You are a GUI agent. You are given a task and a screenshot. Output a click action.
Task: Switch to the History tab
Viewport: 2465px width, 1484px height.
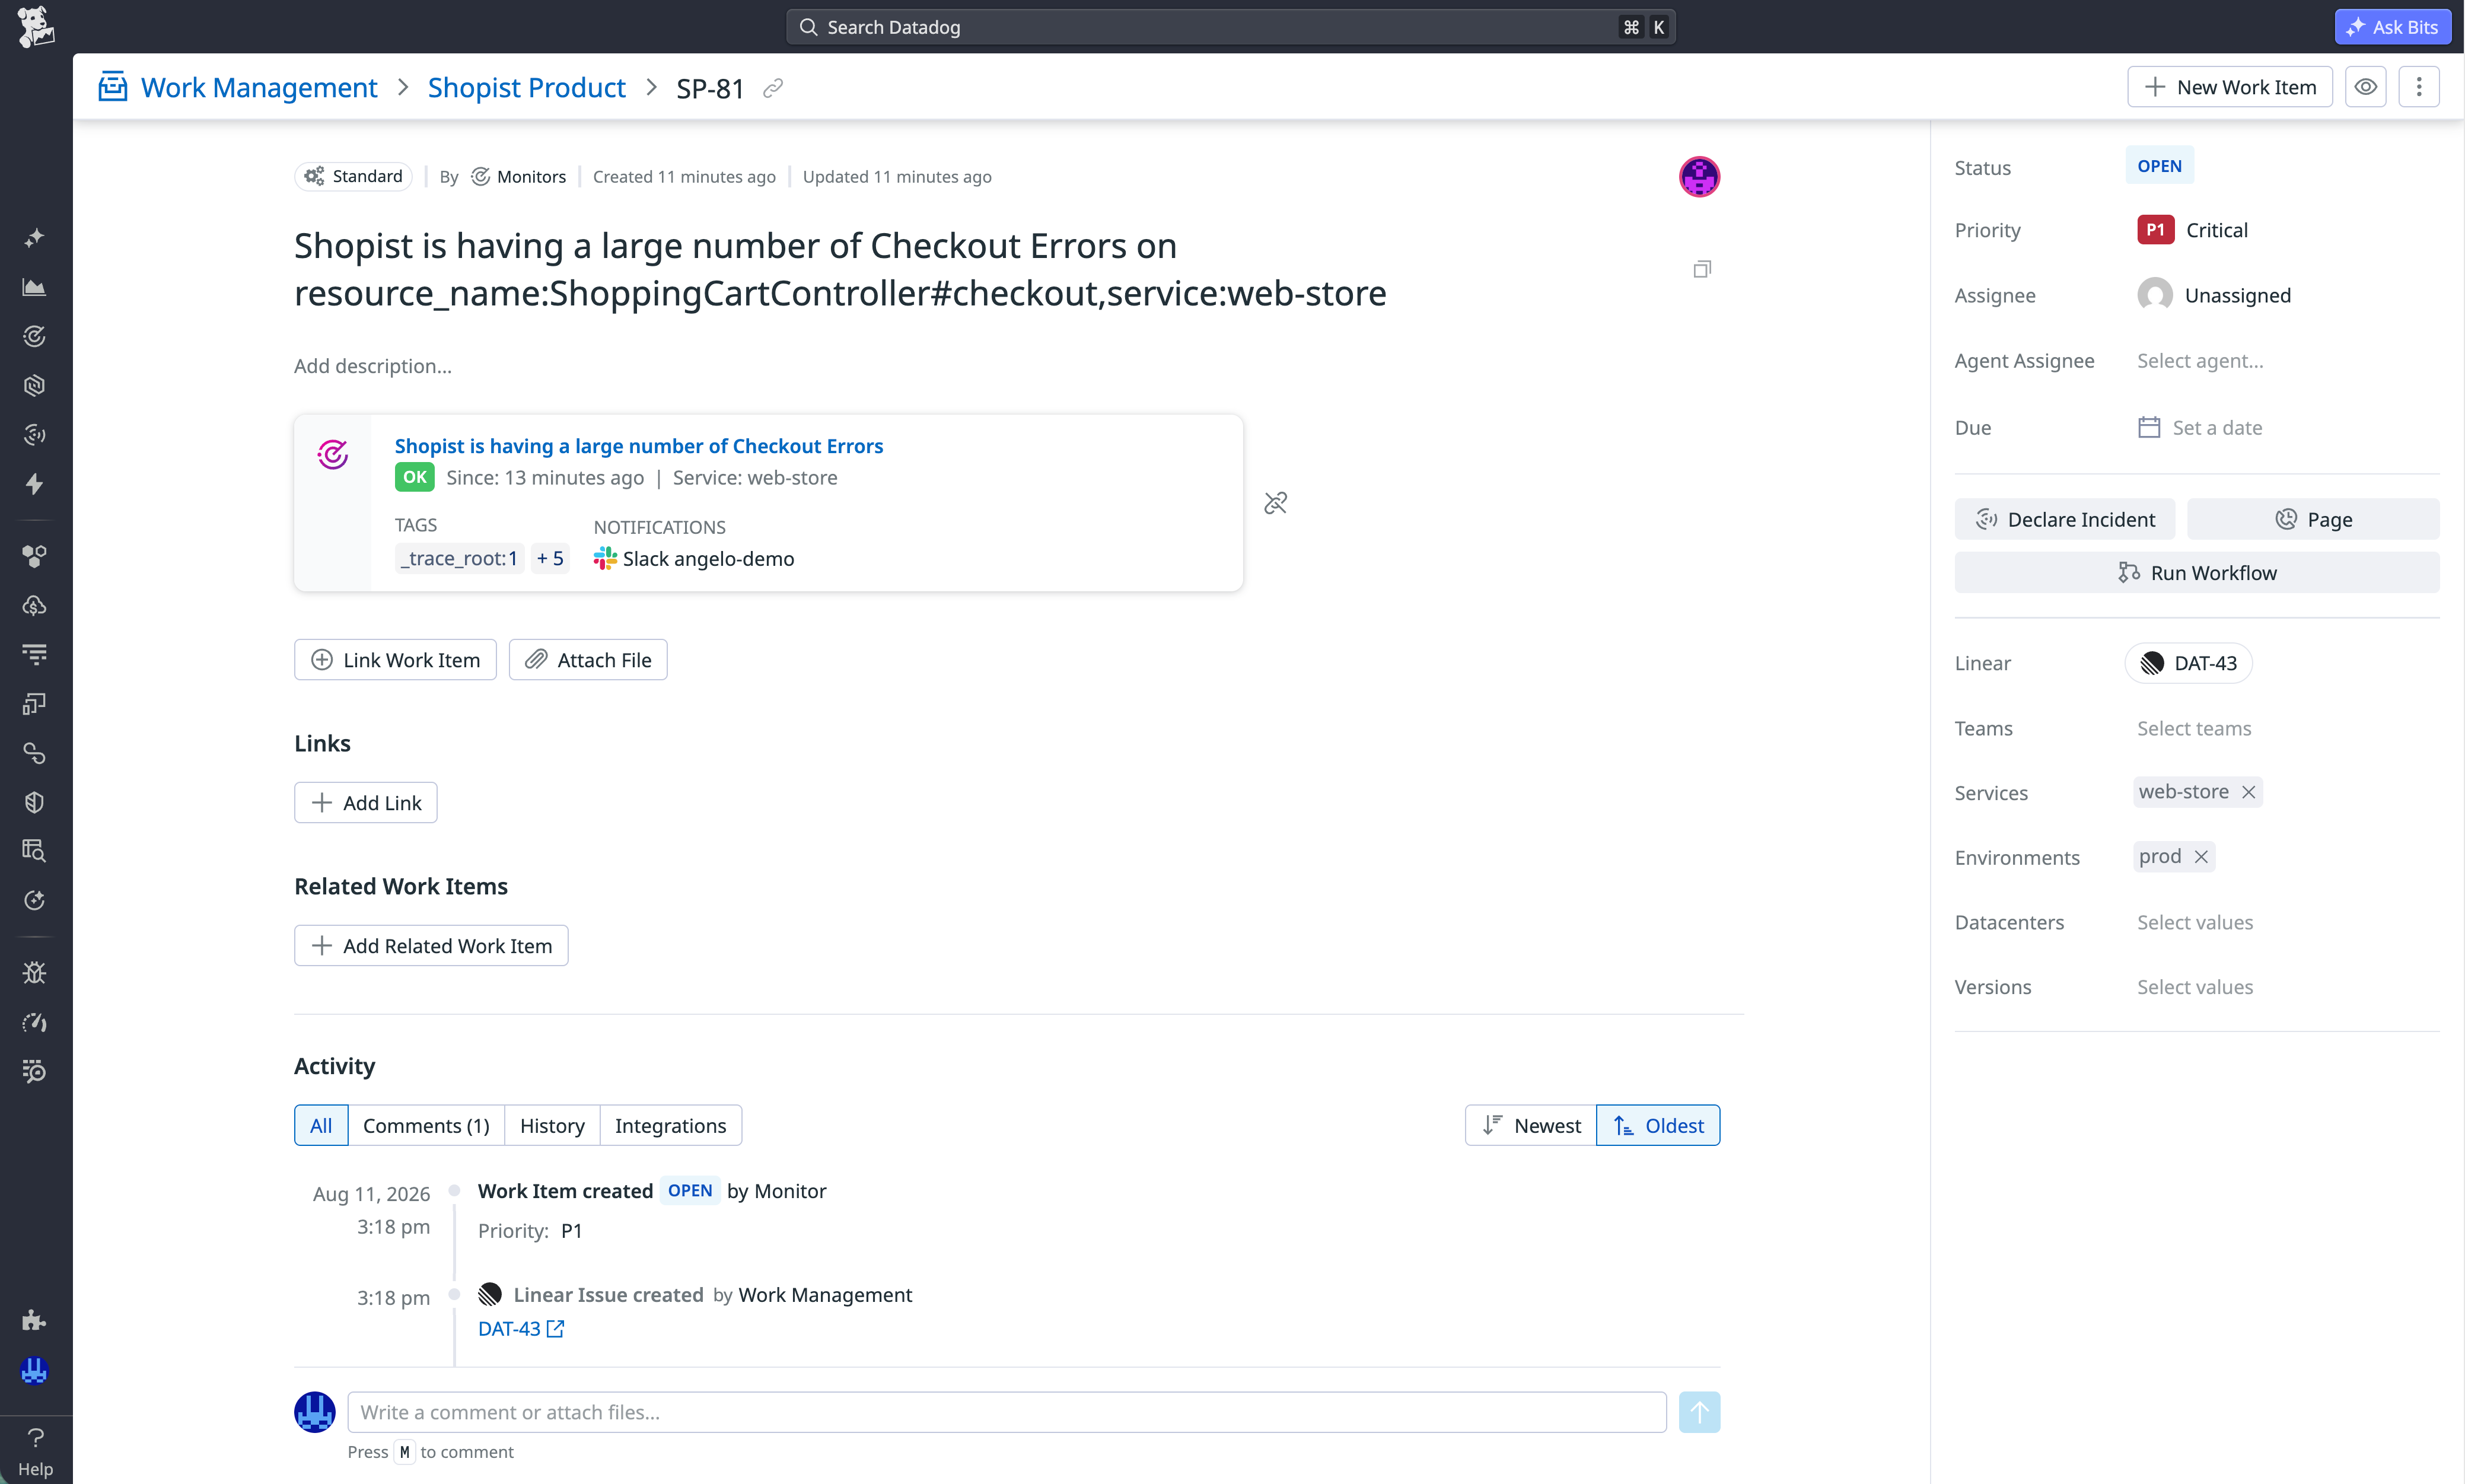point(552,1125)
